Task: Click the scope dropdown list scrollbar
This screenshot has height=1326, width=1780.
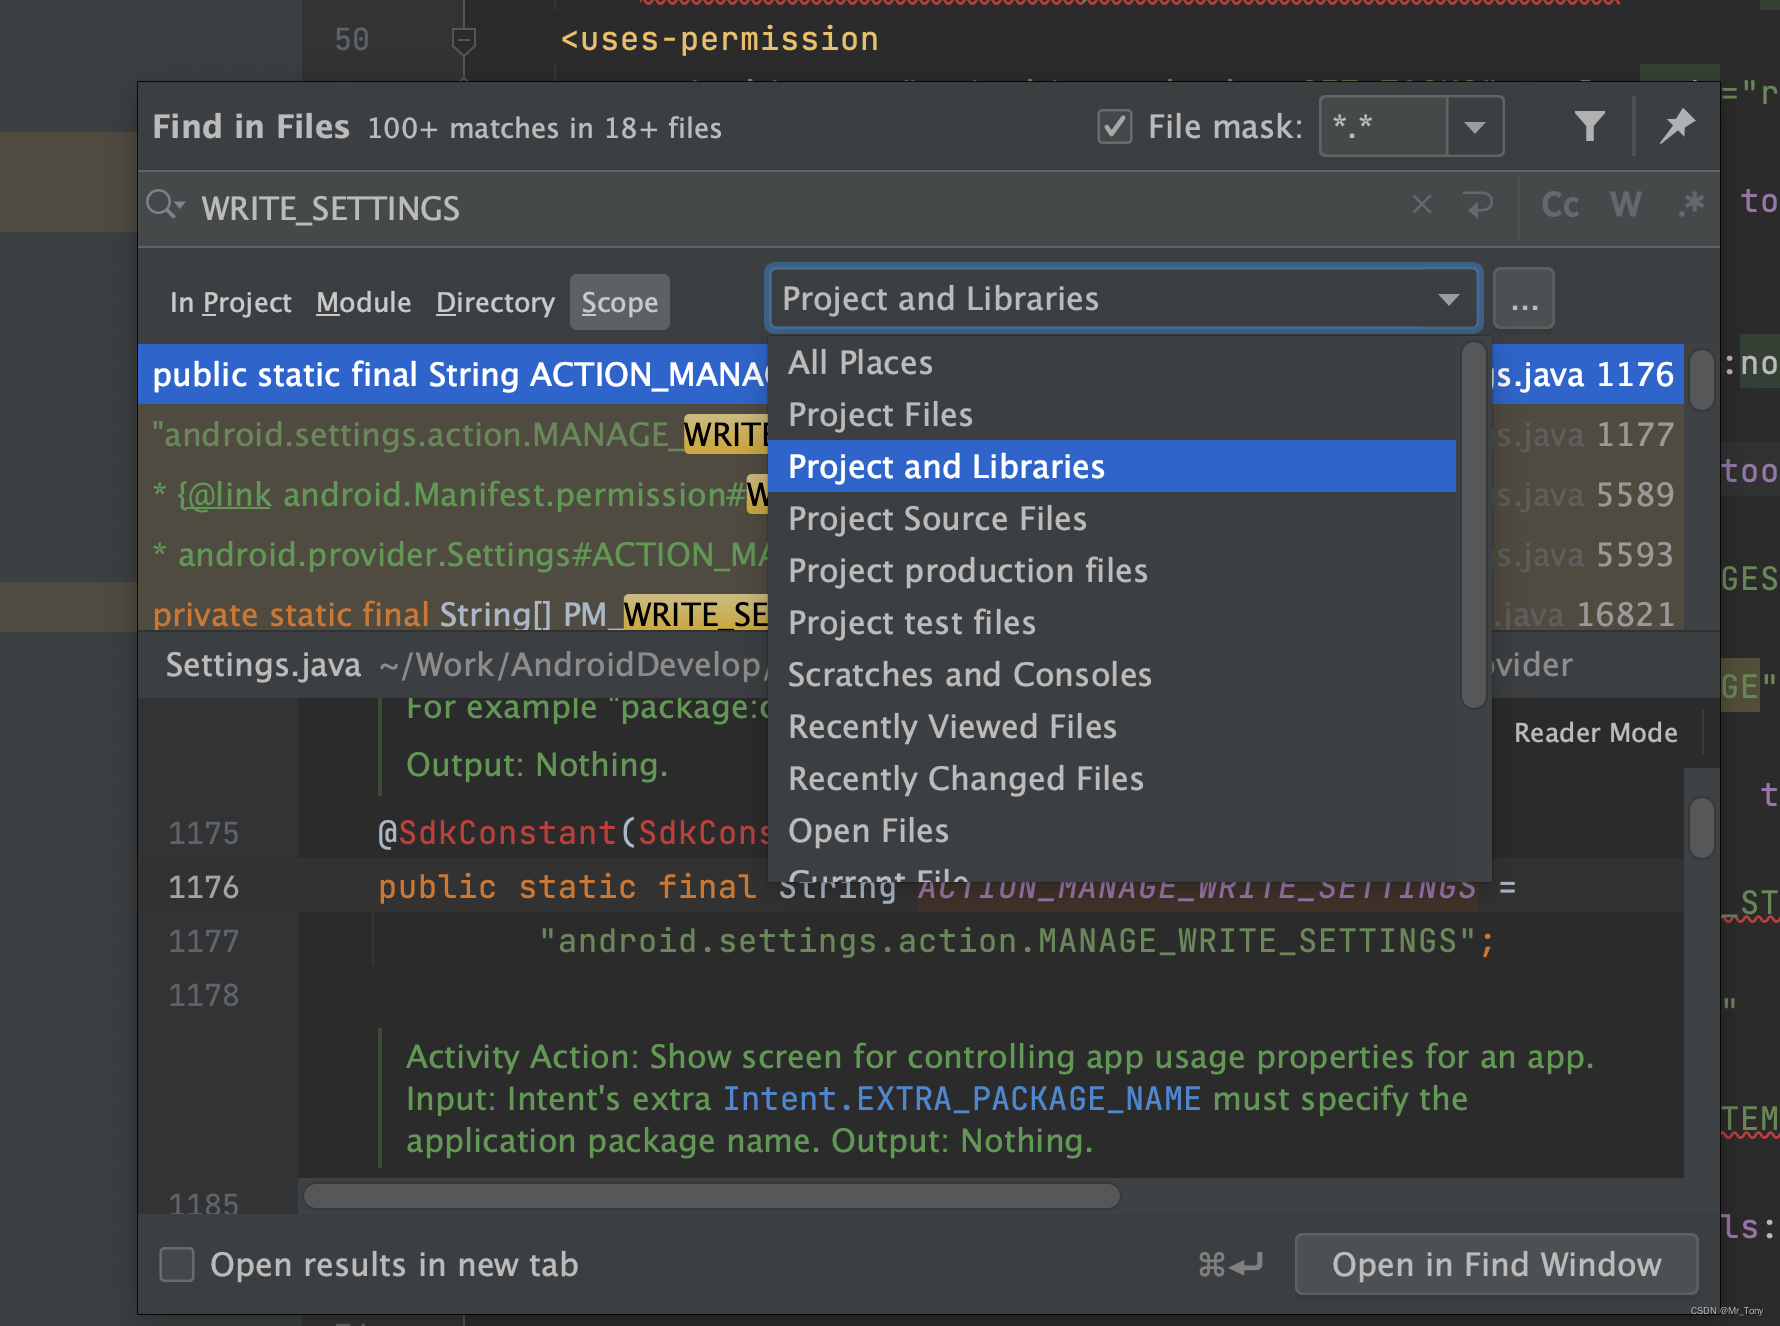Action: 1474,525
